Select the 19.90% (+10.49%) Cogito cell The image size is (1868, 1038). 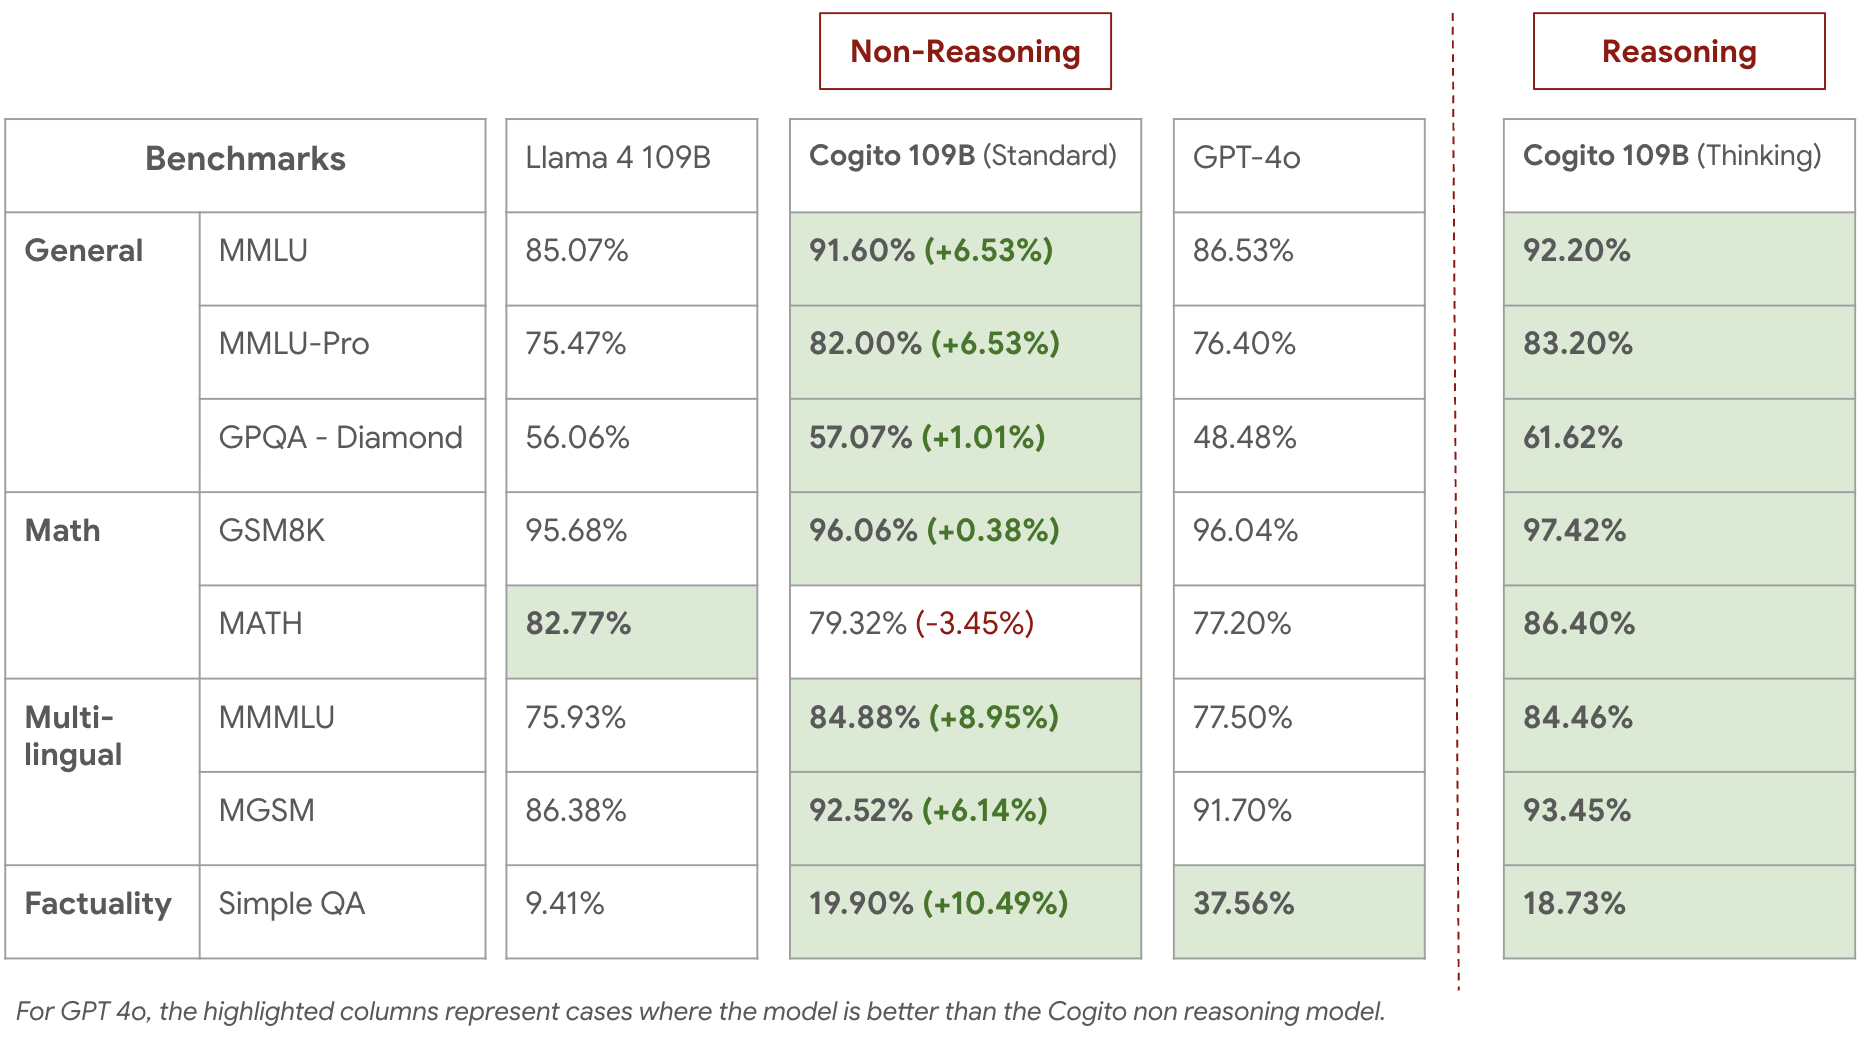tap(964, 904)
